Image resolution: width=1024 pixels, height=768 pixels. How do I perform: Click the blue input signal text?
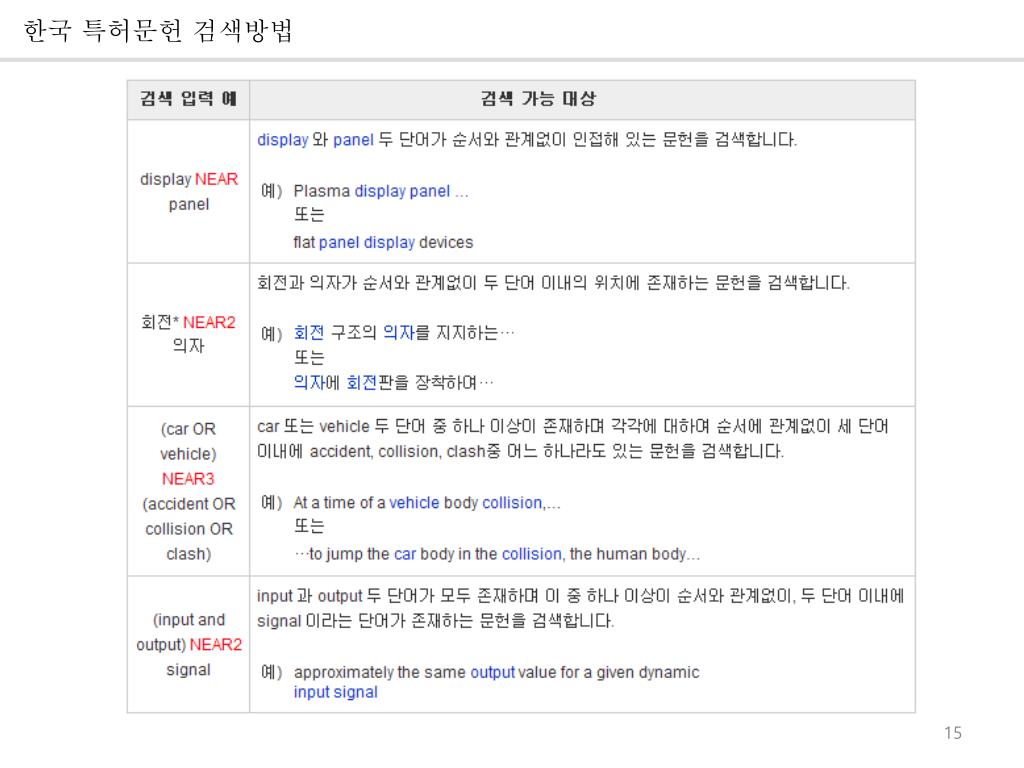tap(335, 692)
